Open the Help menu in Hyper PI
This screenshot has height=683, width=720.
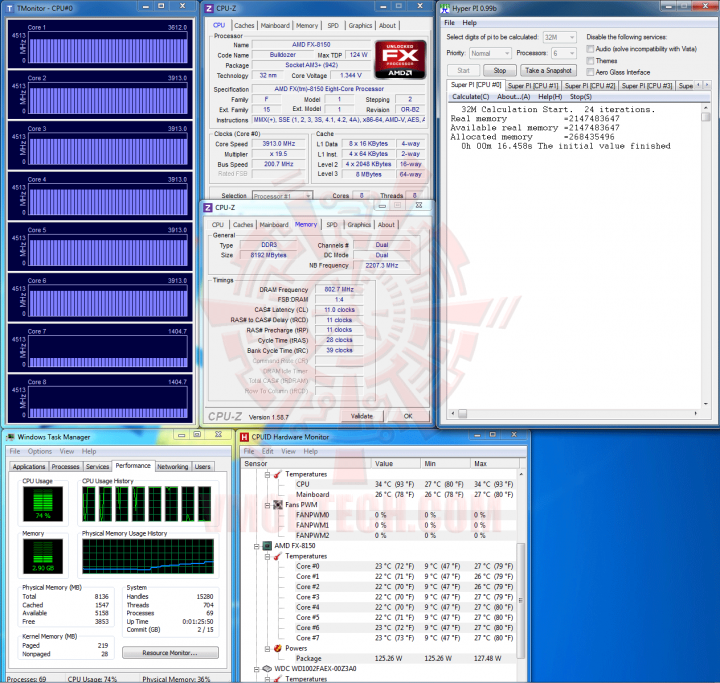tap(469, 23)
